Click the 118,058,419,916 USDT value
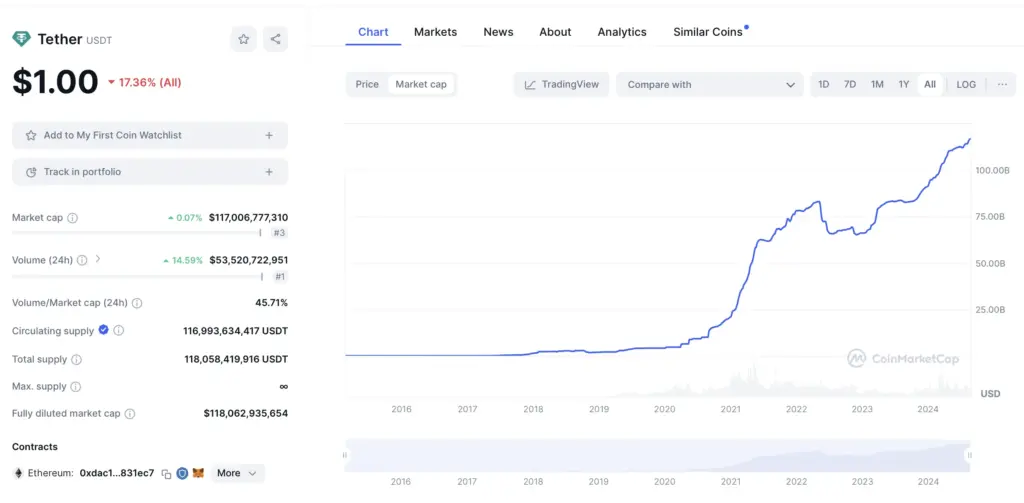The image size is (1024, 503). click(x=236, y=359)
